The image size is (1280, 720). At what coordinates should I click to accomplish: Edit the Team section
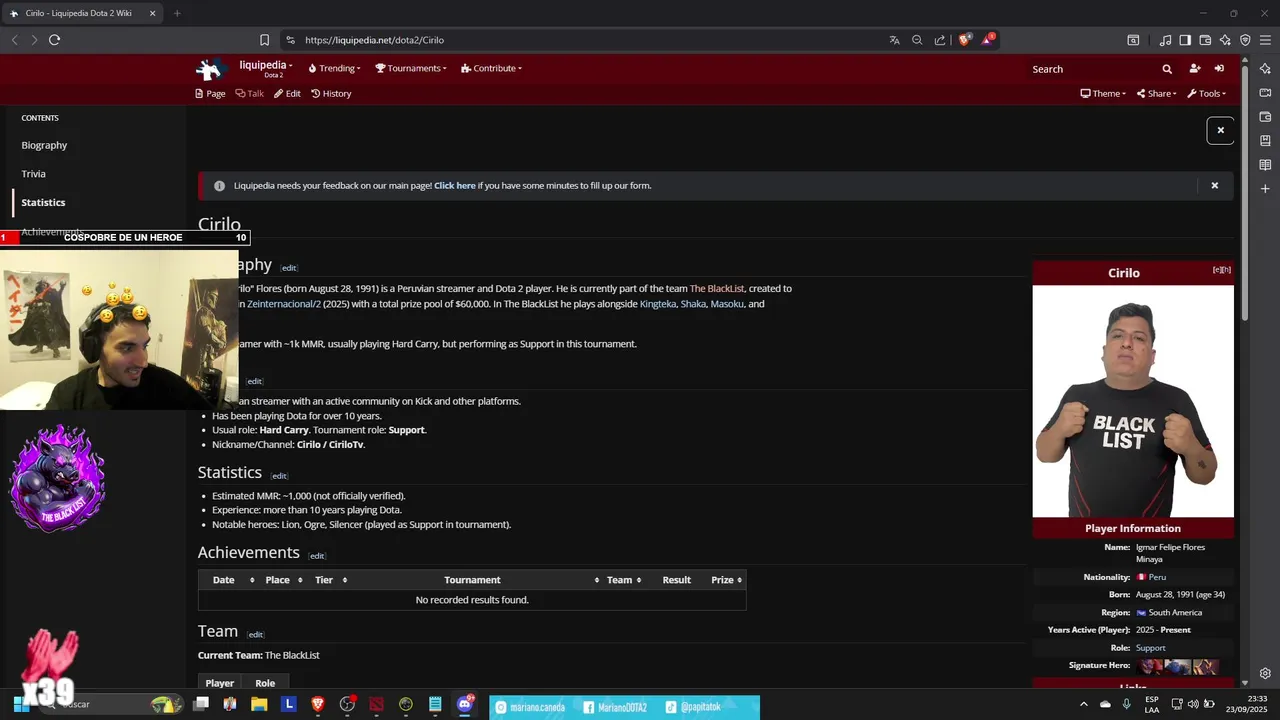tap(256, 635)
